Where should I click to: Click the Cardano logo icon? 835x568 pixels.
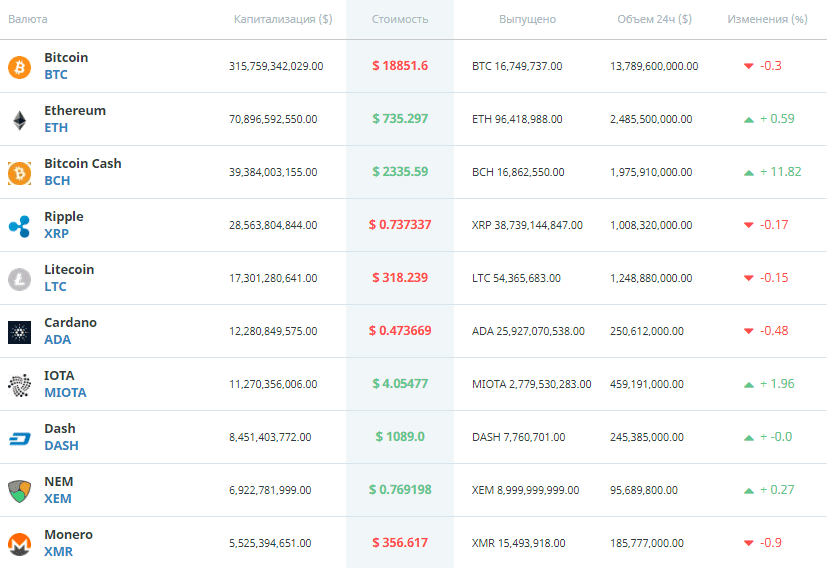pos(20,333)
